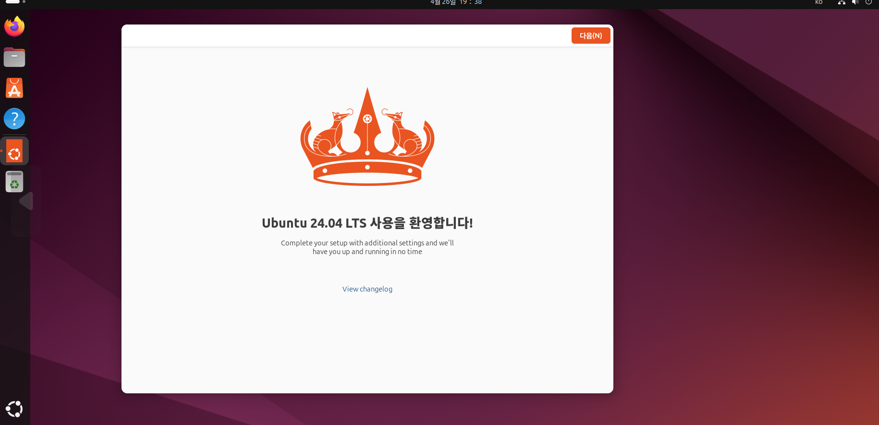Open the Trash icon in dock
Screen dimensions: 879x425
[15, 182]
